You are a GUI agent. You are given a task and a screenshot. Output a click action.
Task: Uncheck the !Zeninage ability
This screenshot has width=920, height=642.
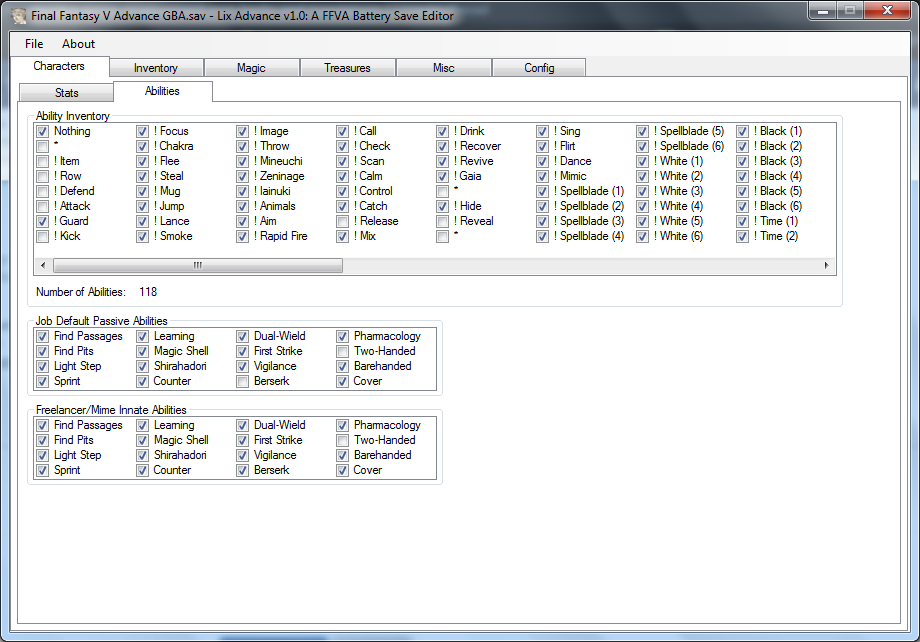tap(242, 176)
